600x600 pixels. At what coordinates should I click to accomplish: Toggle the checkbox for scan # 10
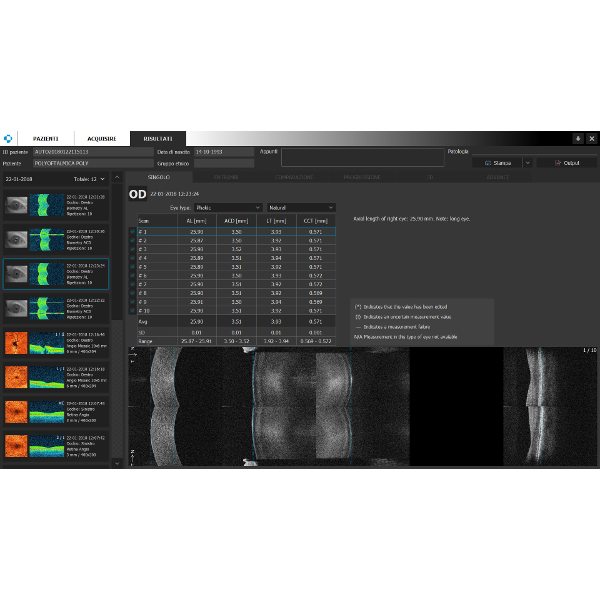[x=132, y=310]
